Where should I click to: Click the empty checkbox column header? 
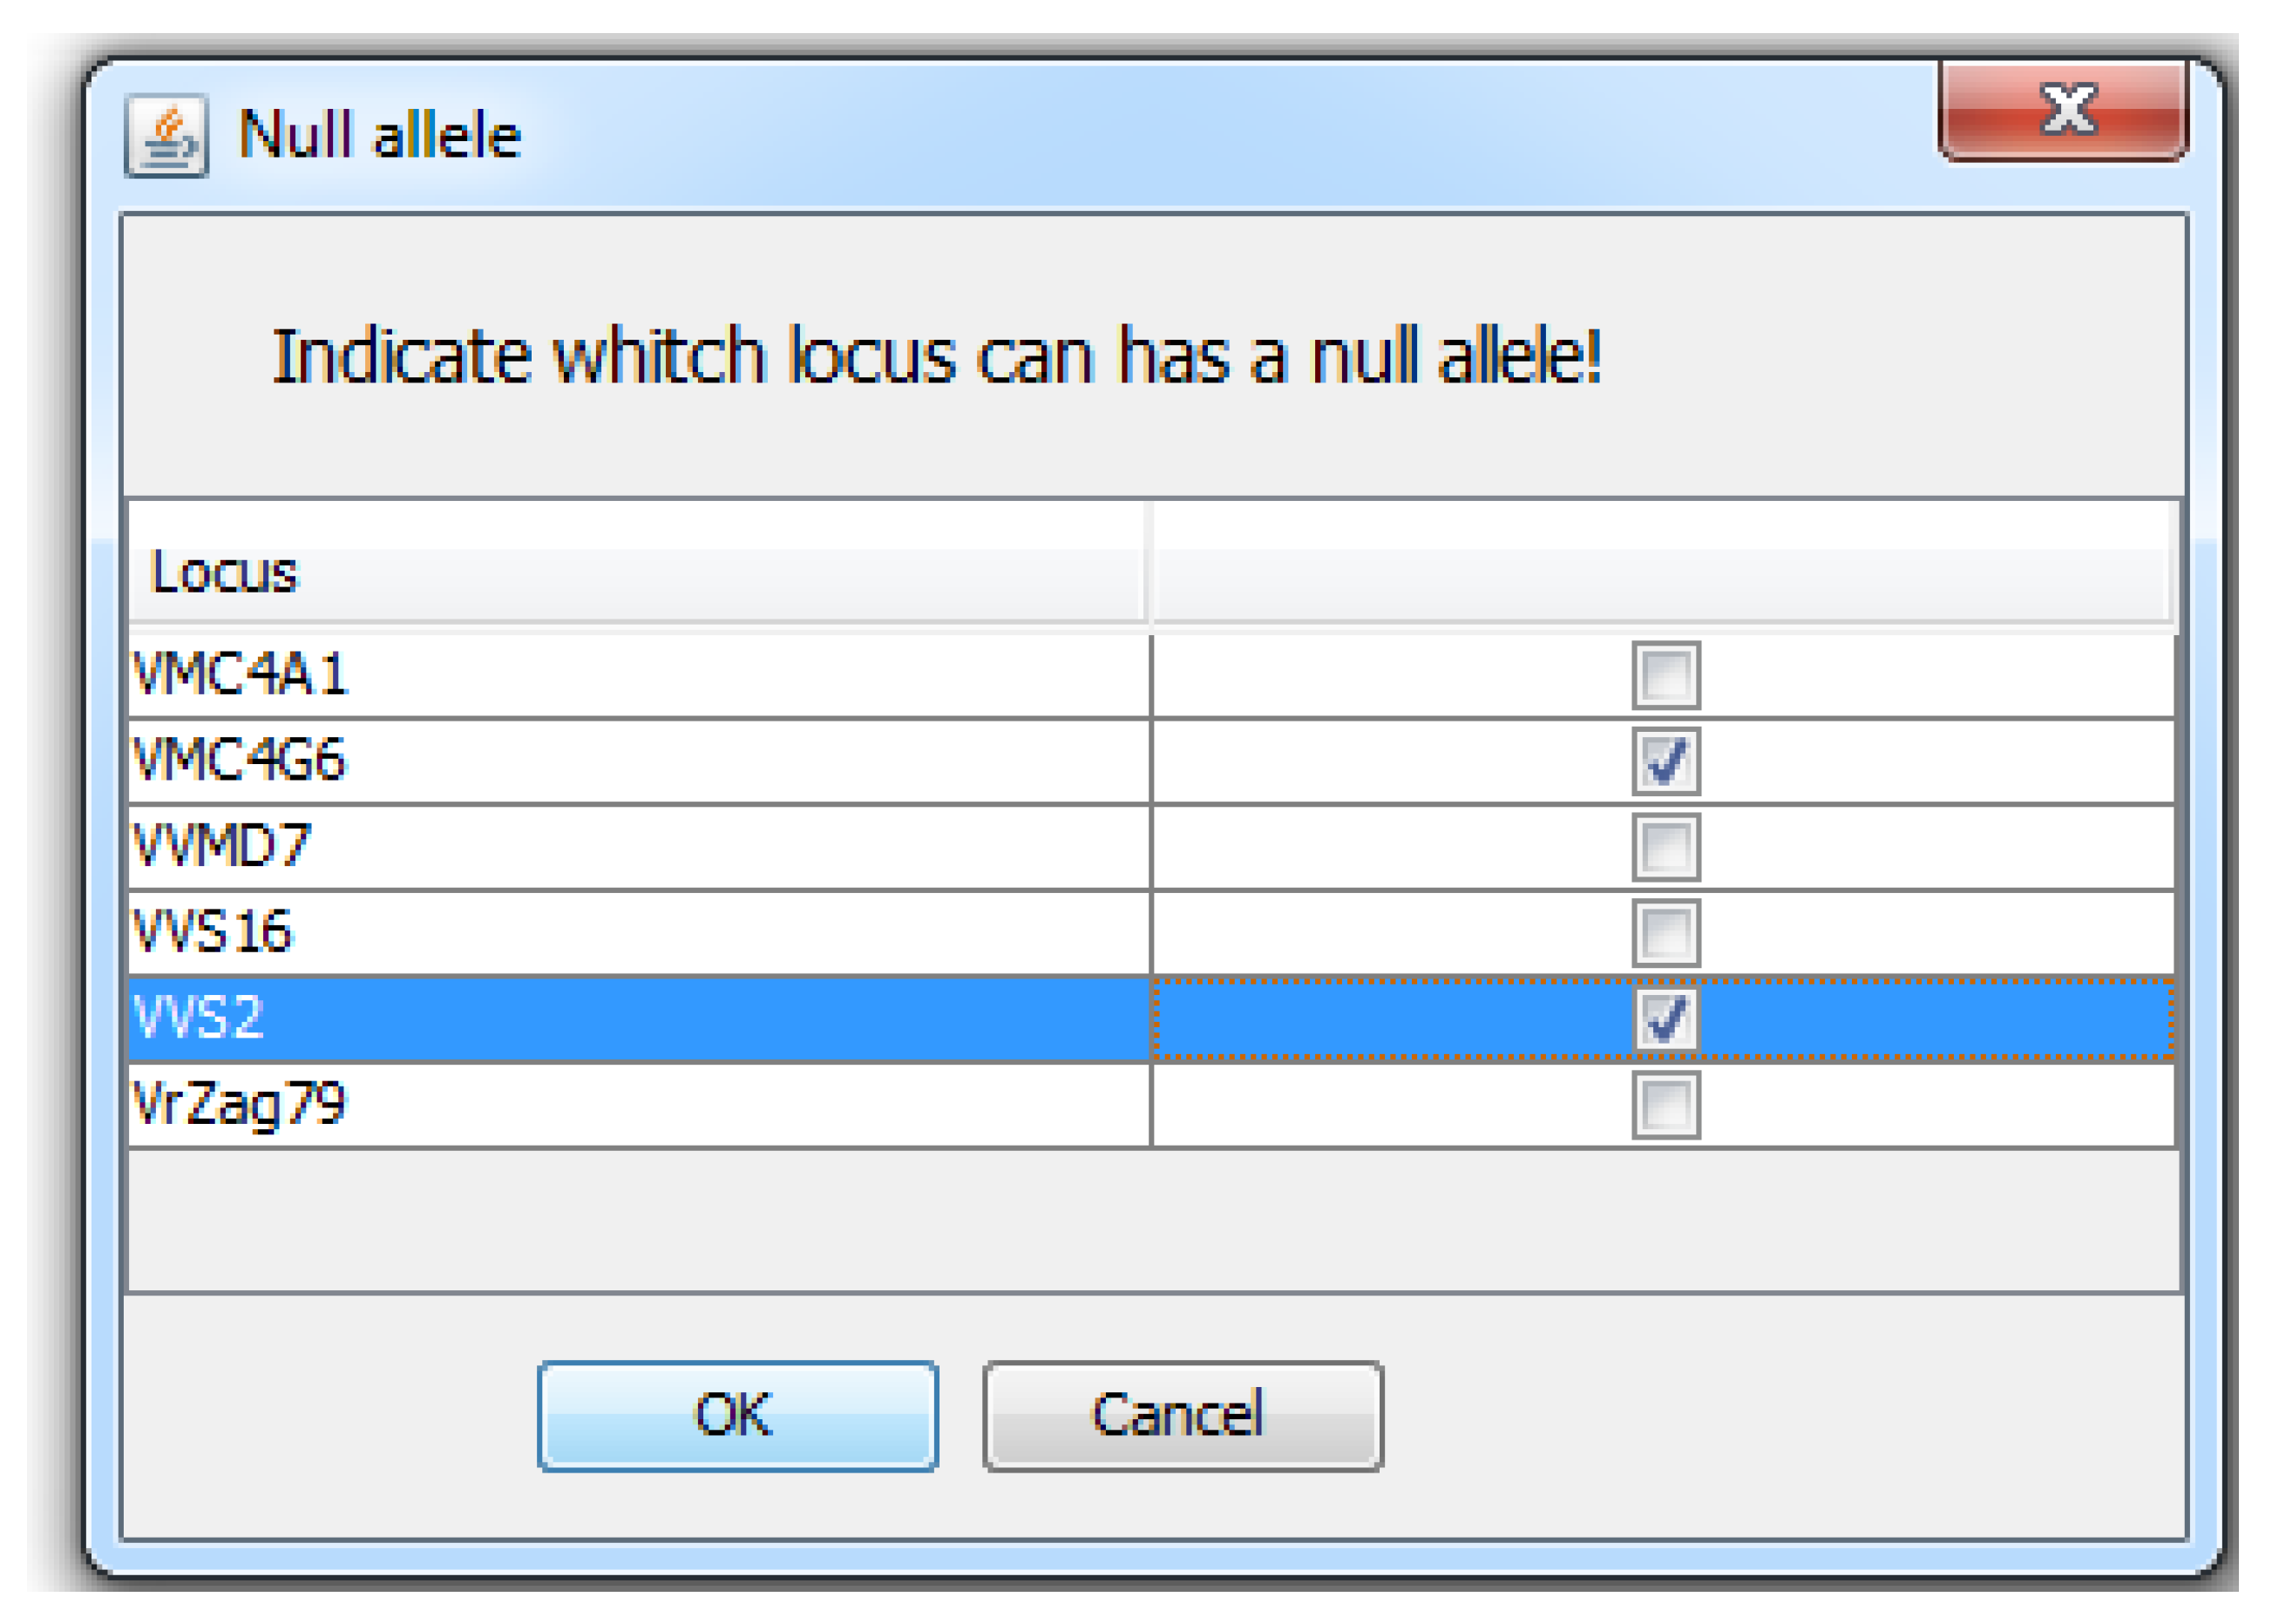click(x=1660, y=574)
